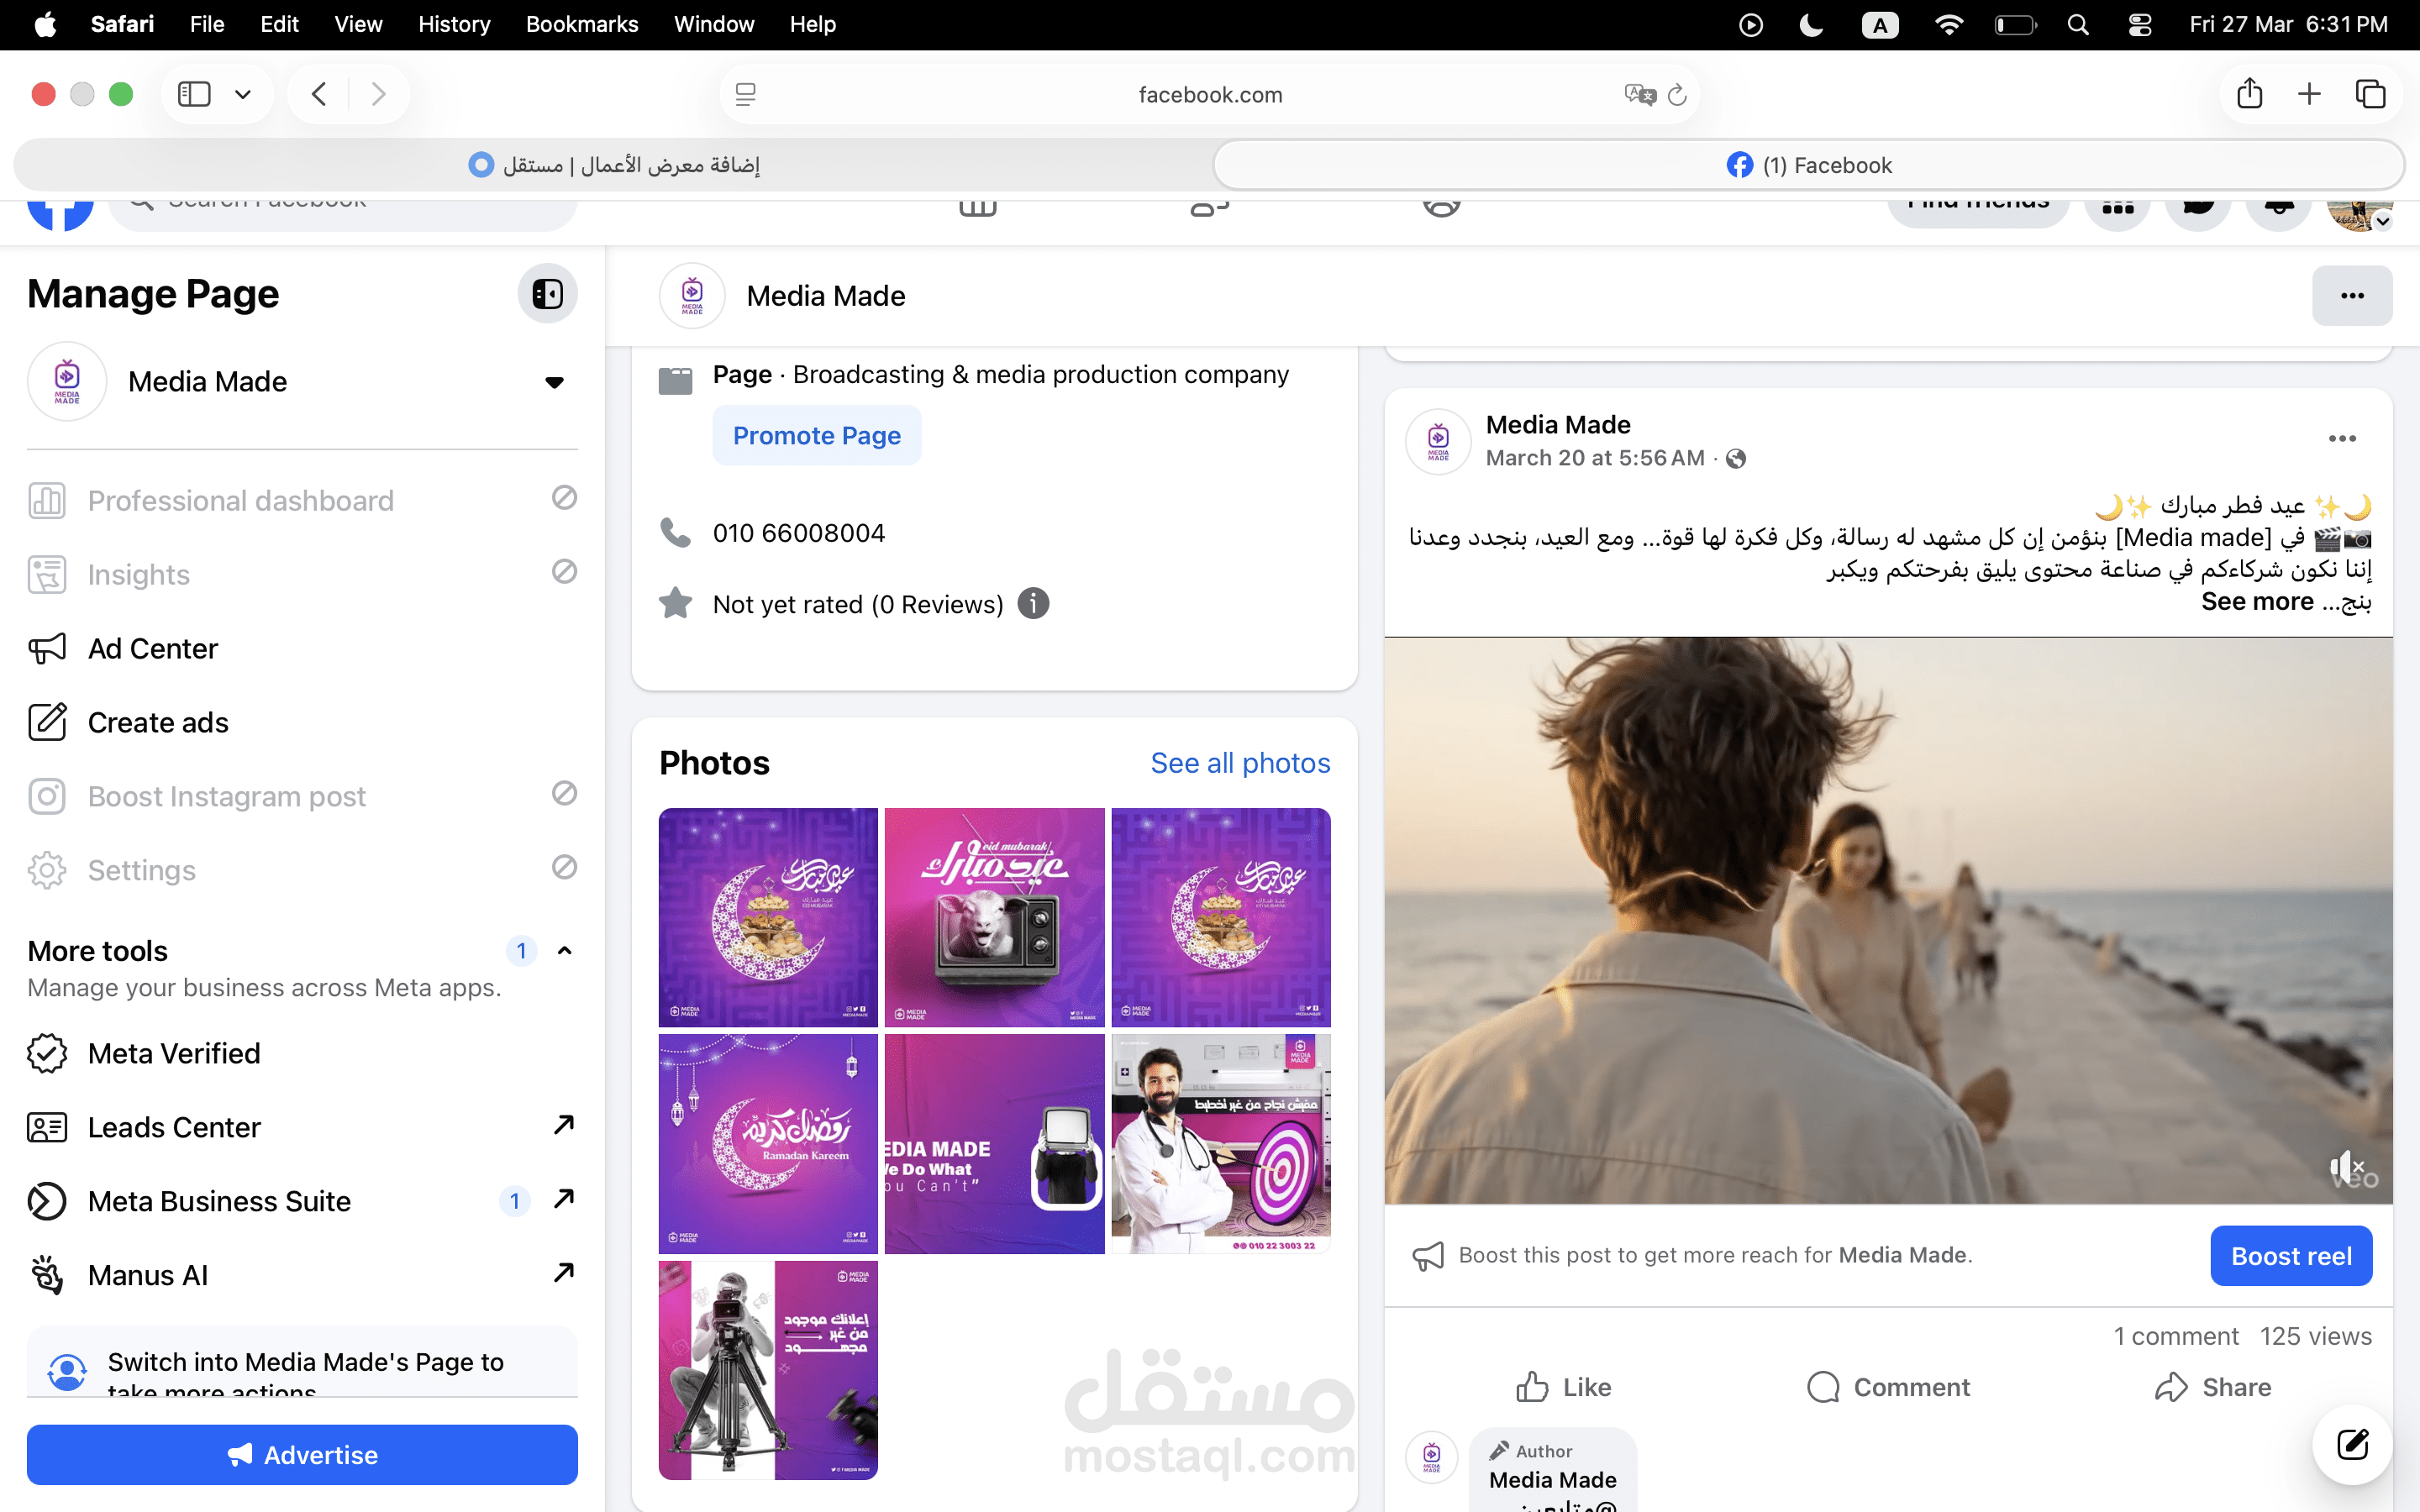Viewport: 2420px width, 1512px height.
Task: Open the Apple menu
Action: point(45,25)
